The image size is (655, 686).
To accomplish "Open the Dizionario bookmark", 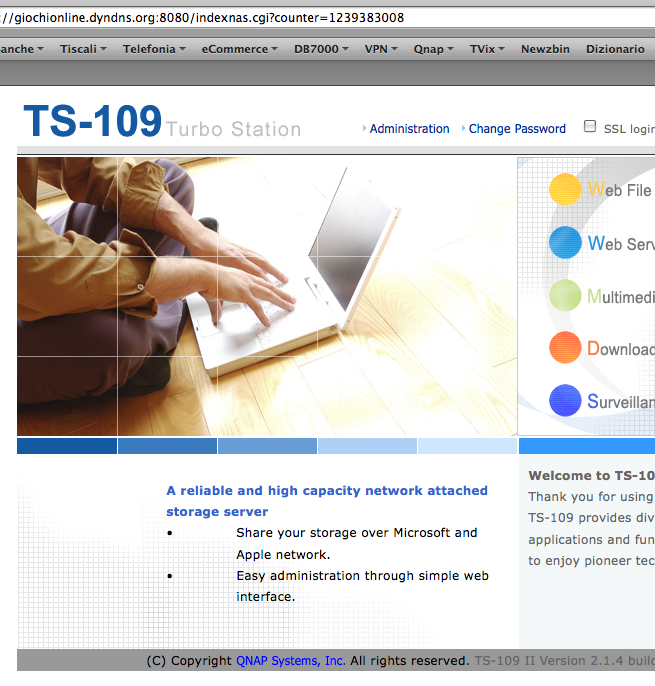I will (x=615, y=49).
